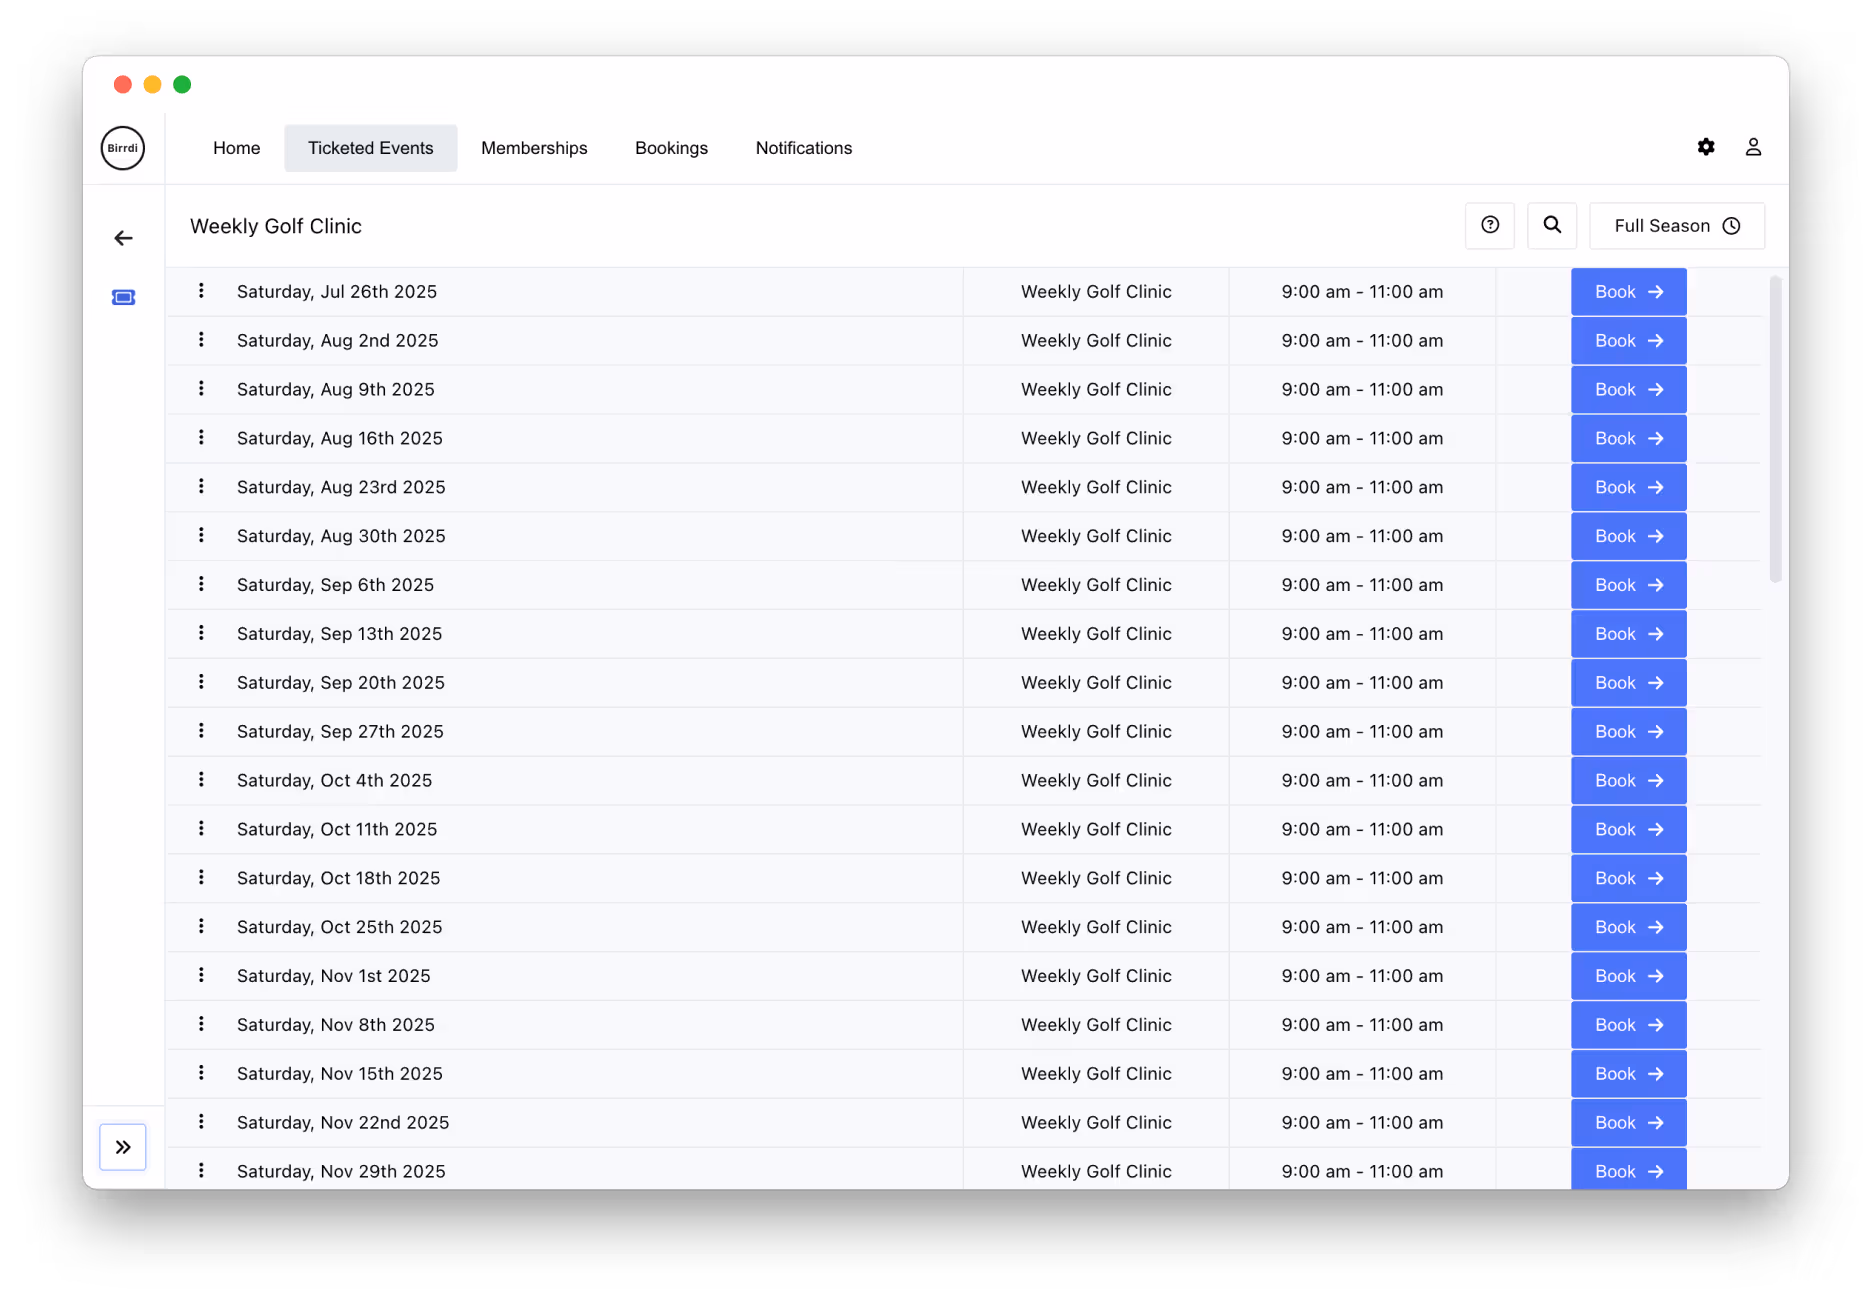Book the Oct 25th 2025 clinic
The width and height of the screenshot is (1872, 1299).
[1628, 927]
